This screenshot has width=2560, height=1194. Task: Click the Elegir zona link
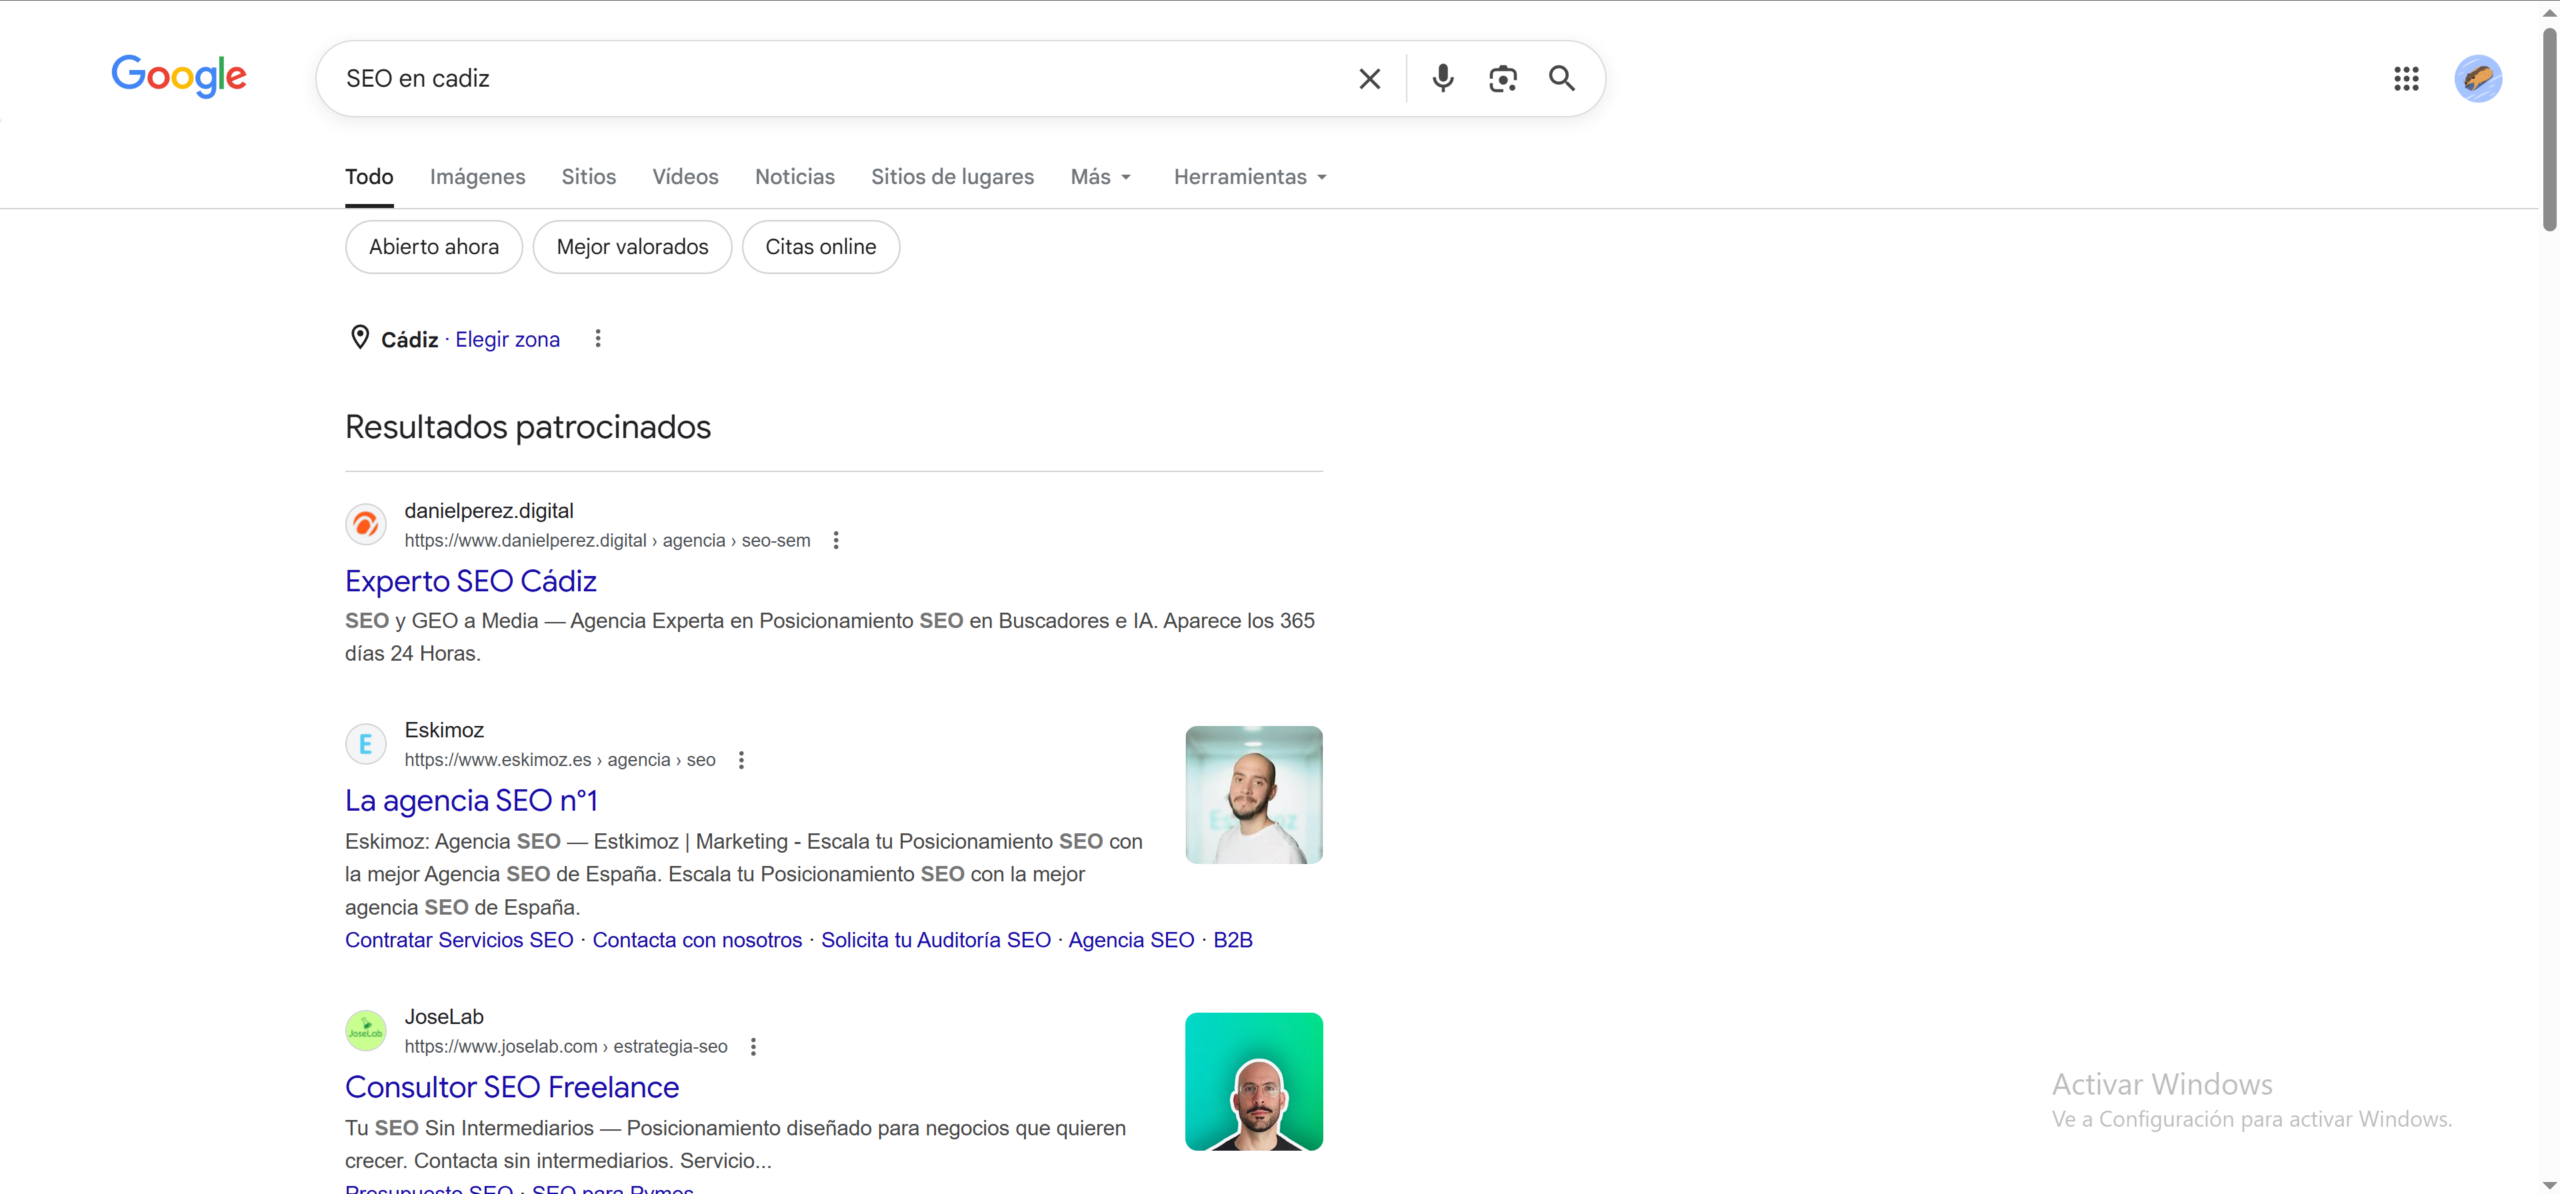[x=507, y=340]
